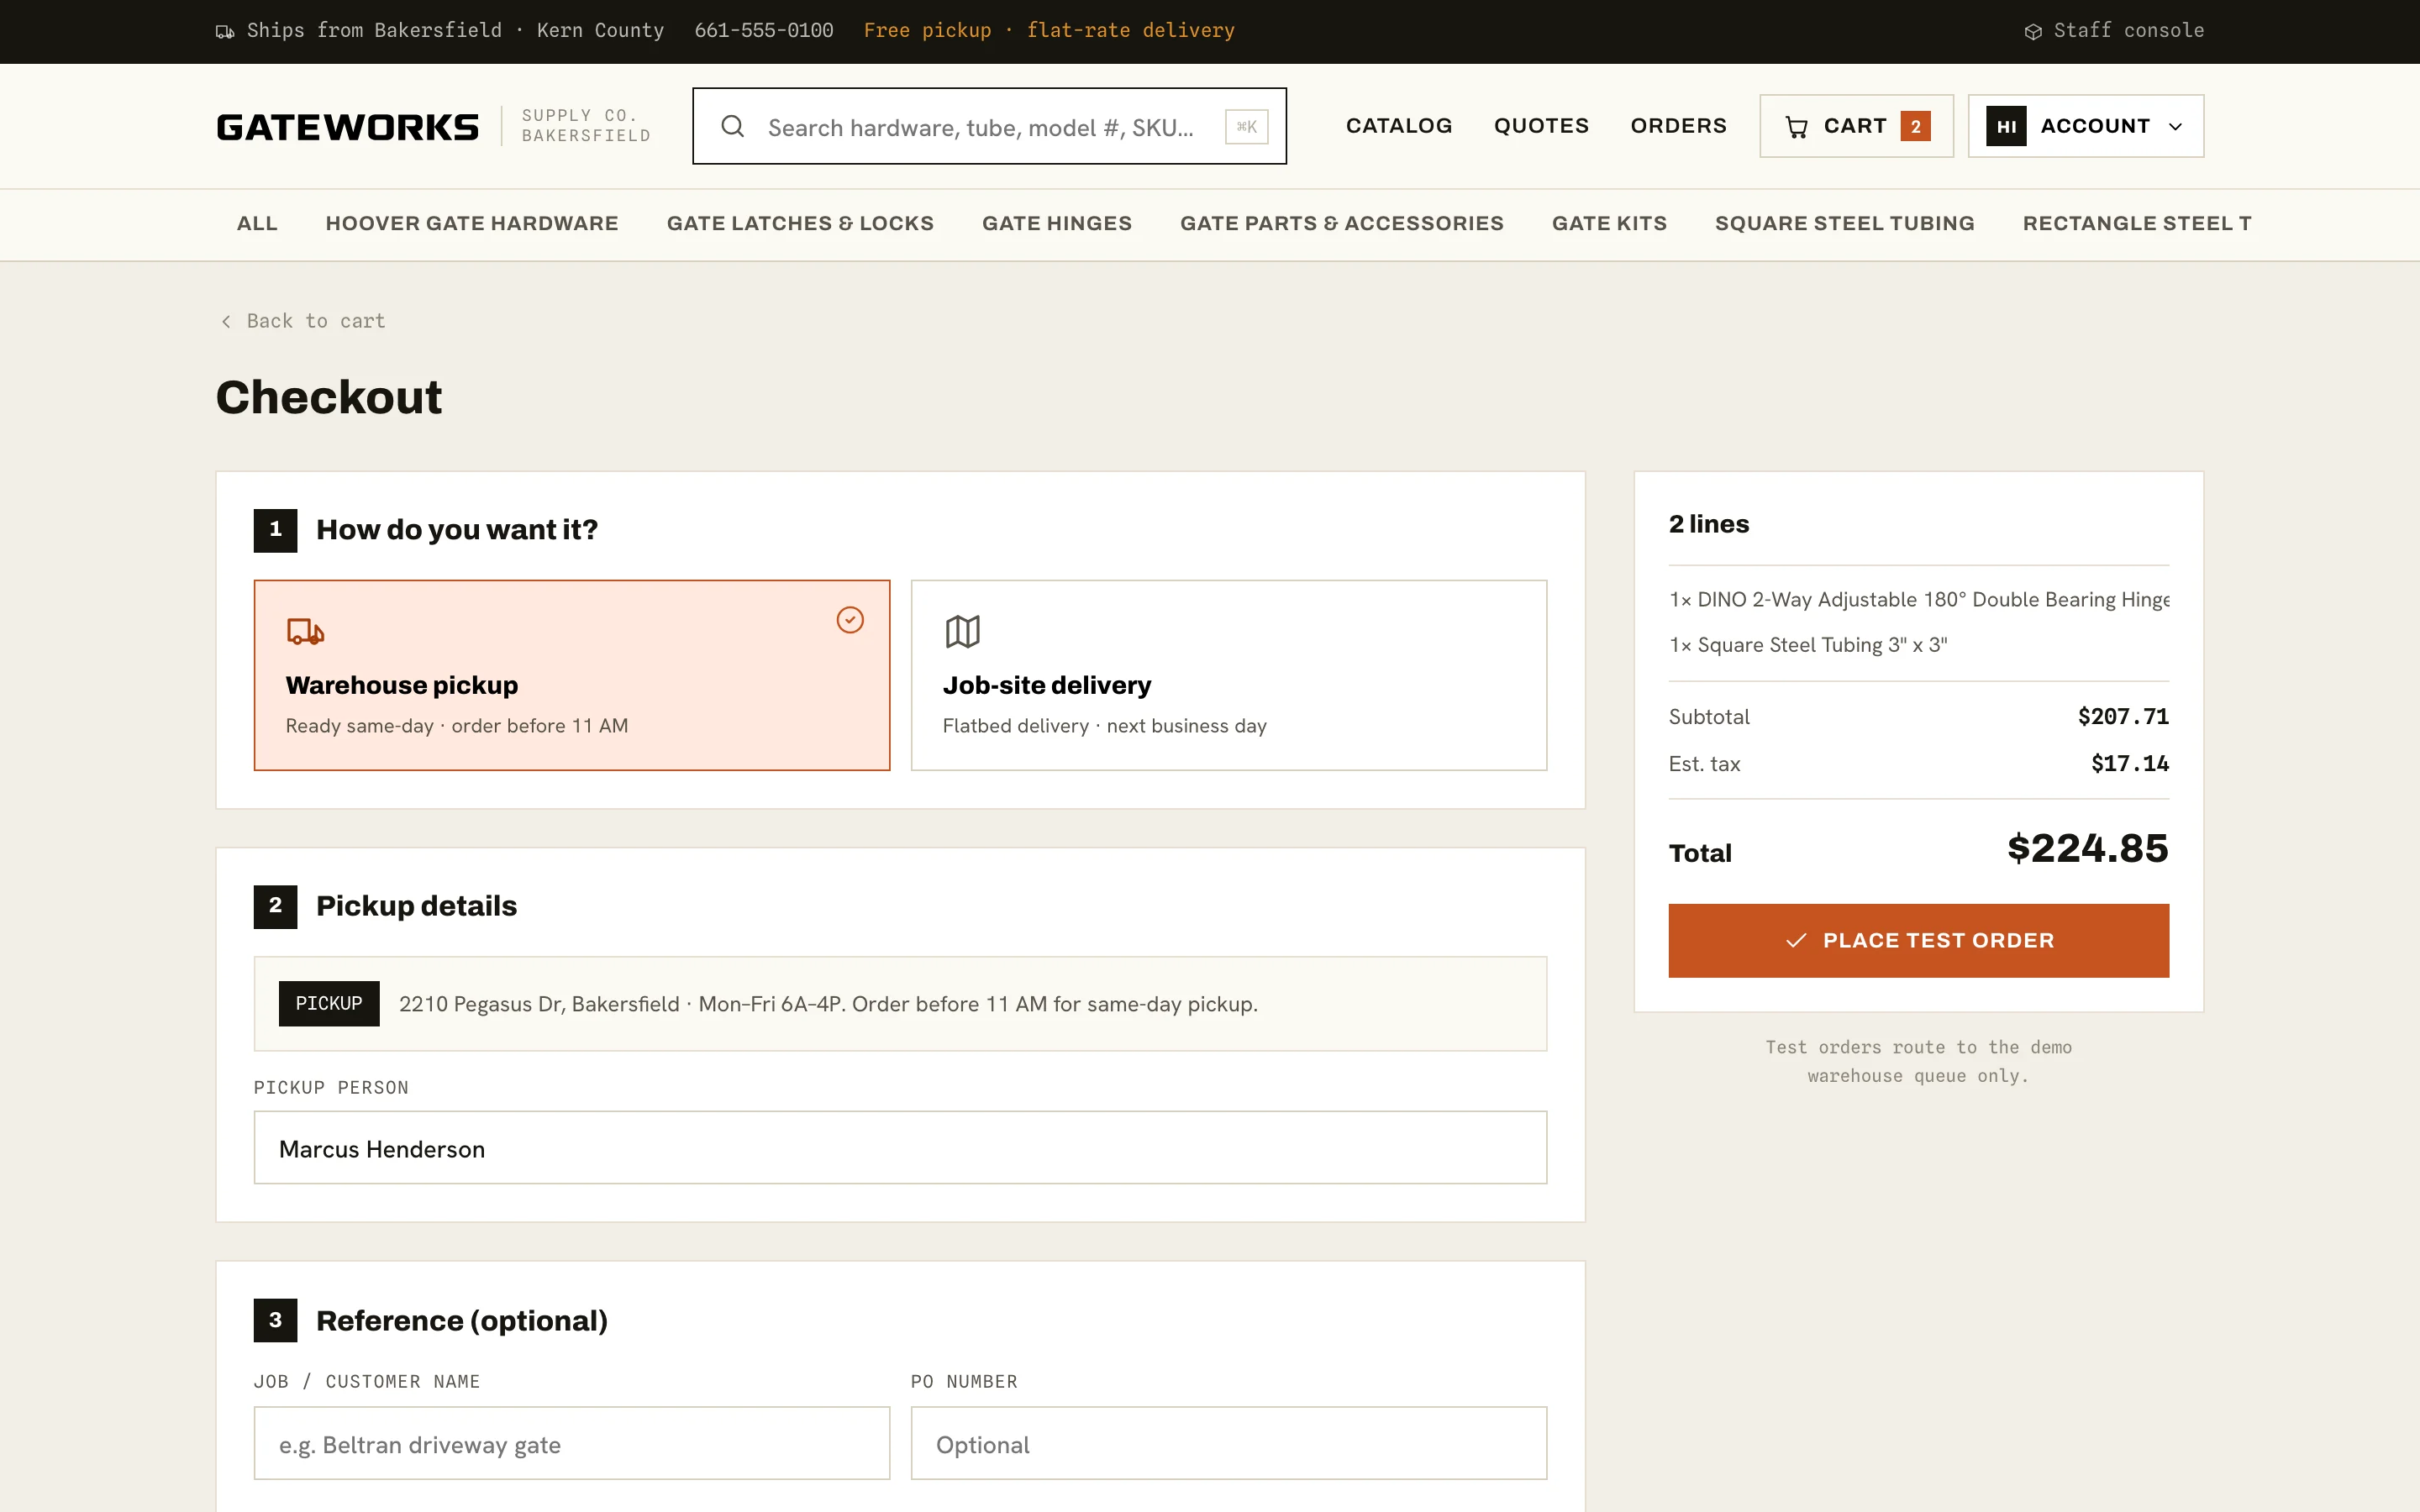Go to Quotes

1541,126
